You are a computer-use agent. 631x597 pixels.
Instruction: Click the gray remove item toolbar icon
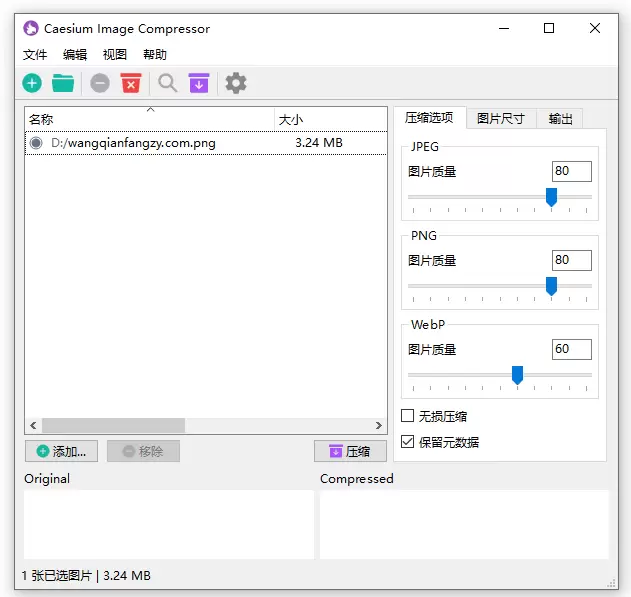[x=100, y=83]
